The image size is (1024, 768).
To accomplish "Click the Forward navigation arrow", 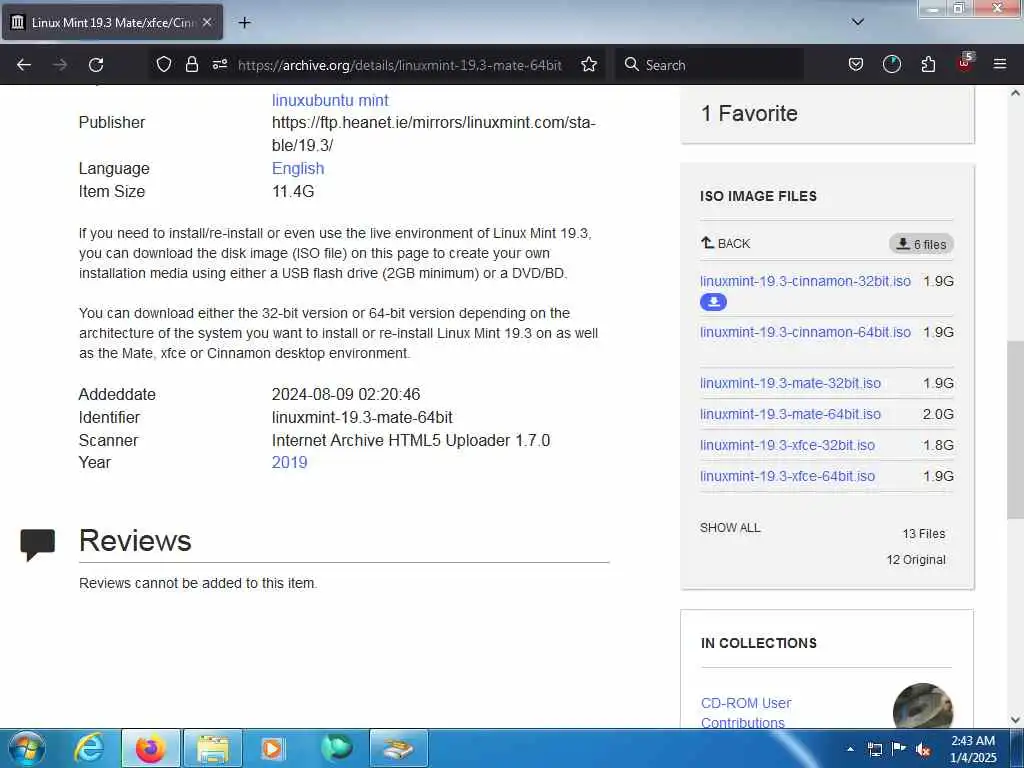I will coord(60,65).
